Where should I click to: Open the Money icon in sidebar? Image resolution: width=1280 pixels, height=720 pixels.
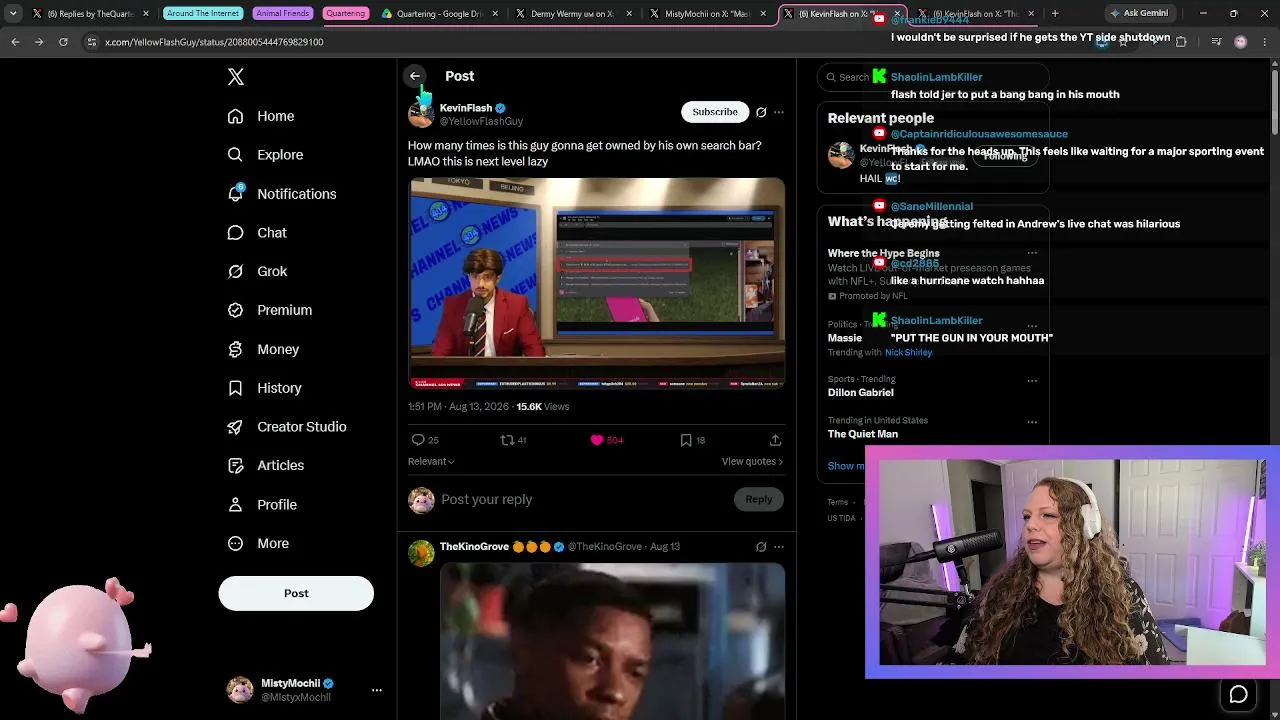(x=235, y=349)
